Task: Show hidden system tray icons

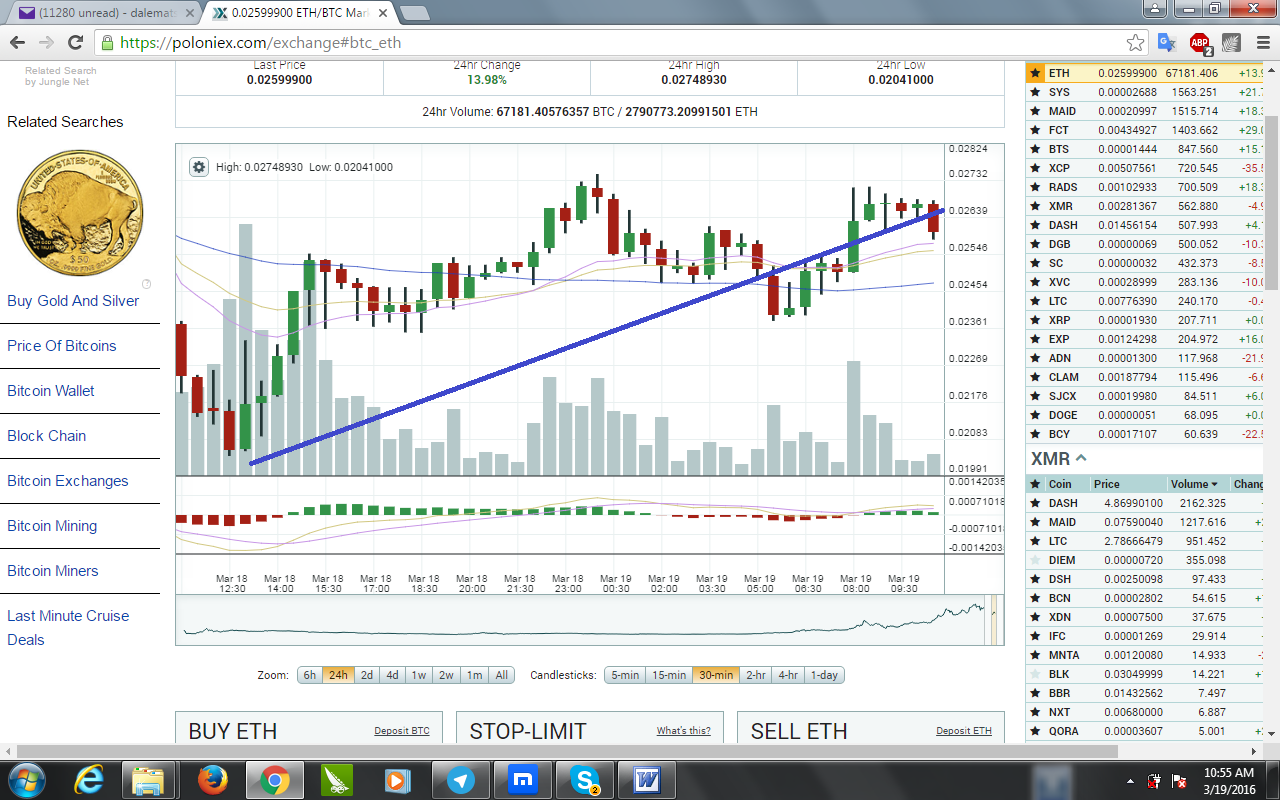Action: (1131, 780)
